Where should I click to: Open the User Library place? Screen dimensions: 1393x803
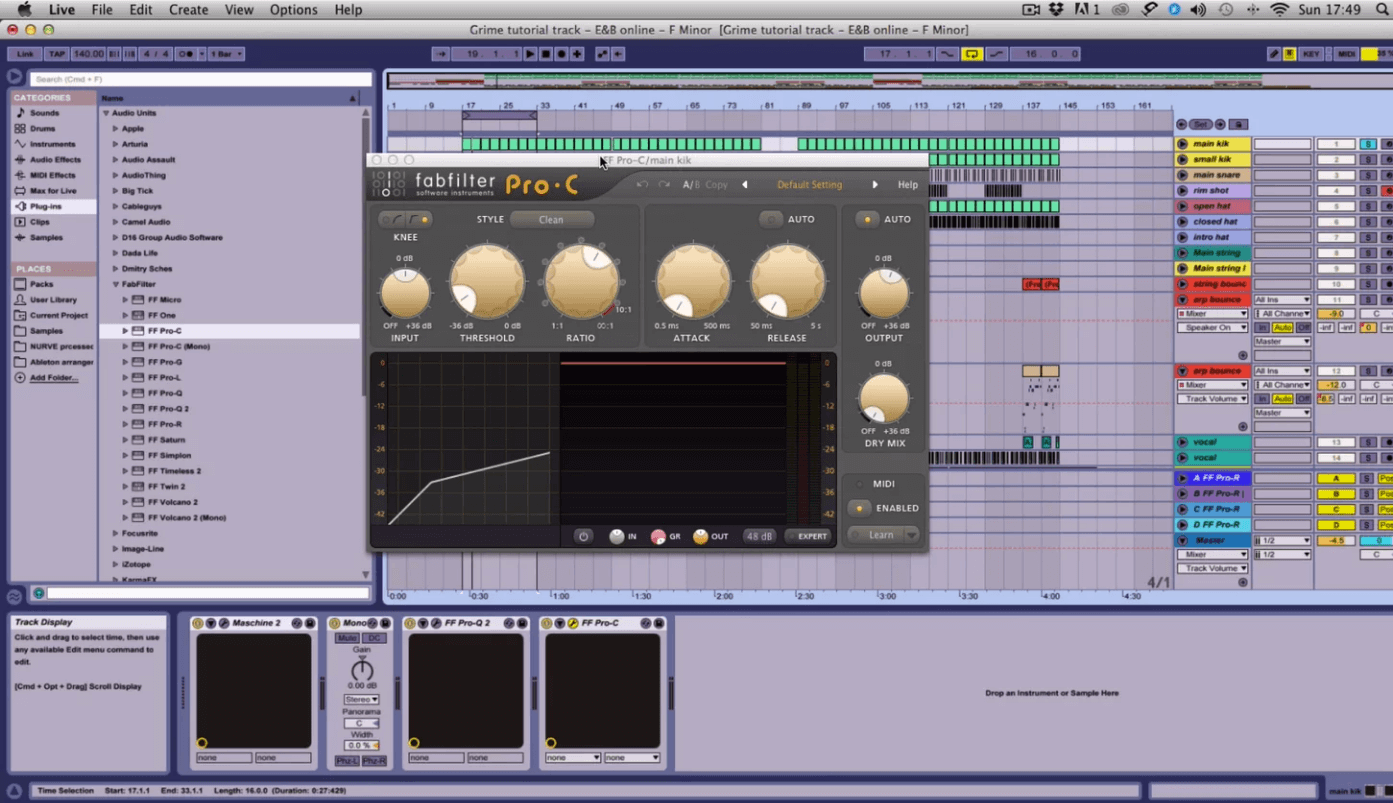pyautogui.click(x=53, y=300)
